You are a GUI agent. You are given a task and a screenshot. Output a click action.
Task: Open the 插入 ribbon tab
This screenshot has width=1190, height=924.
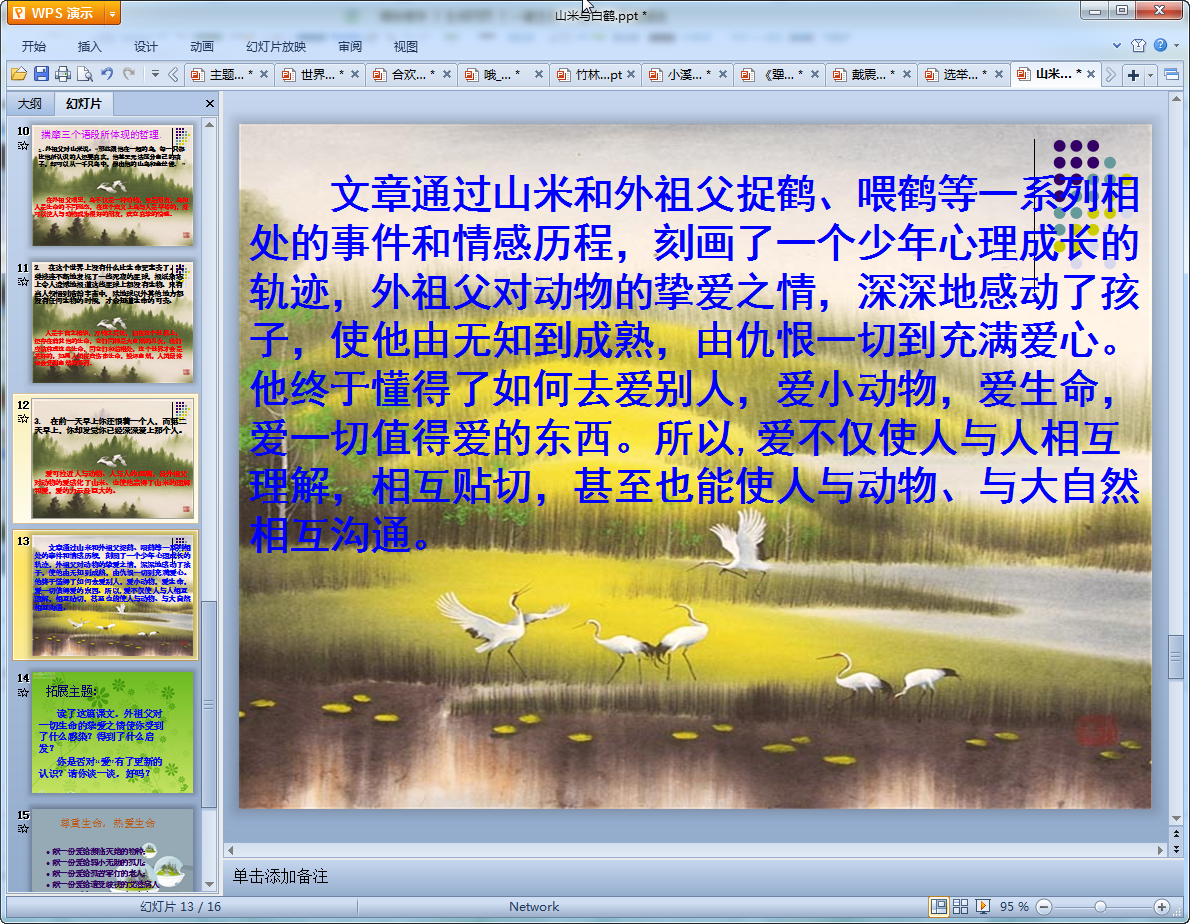(x=90, y=46)
